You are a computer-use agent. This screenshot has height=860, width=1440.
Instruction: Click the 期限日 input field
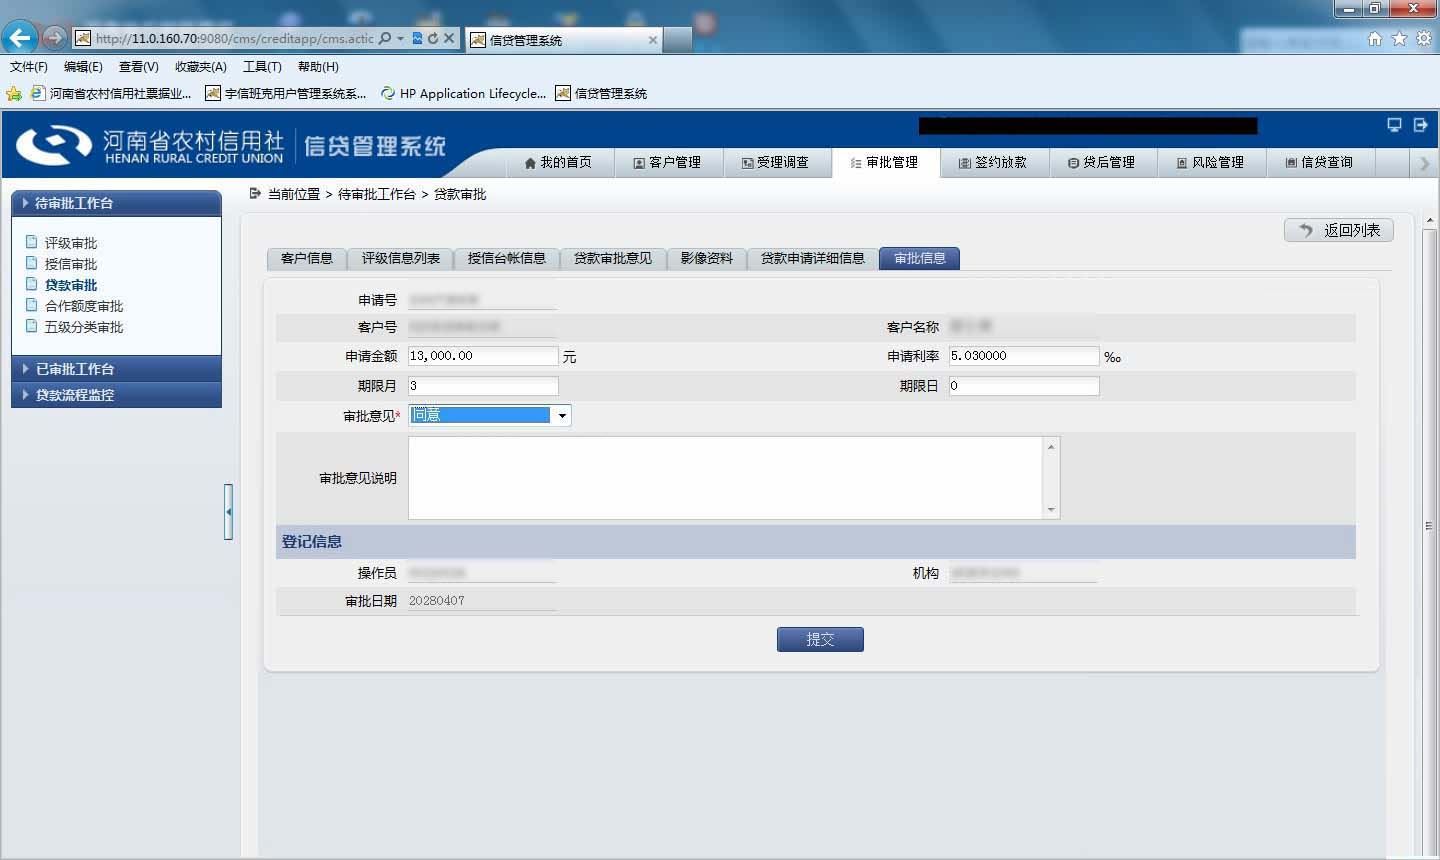[x=1024, y=386]
